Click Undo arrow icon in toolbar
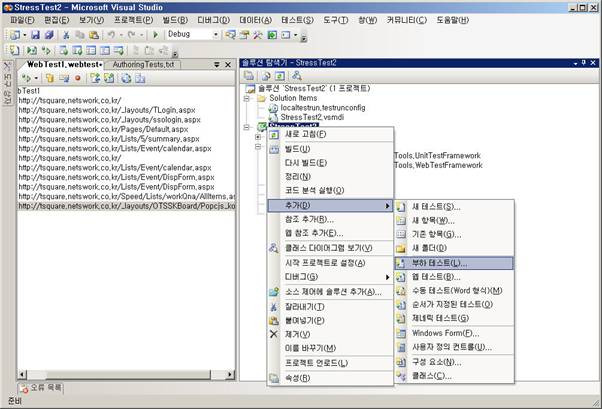This screenshot has height=409, width=602. 111,35
